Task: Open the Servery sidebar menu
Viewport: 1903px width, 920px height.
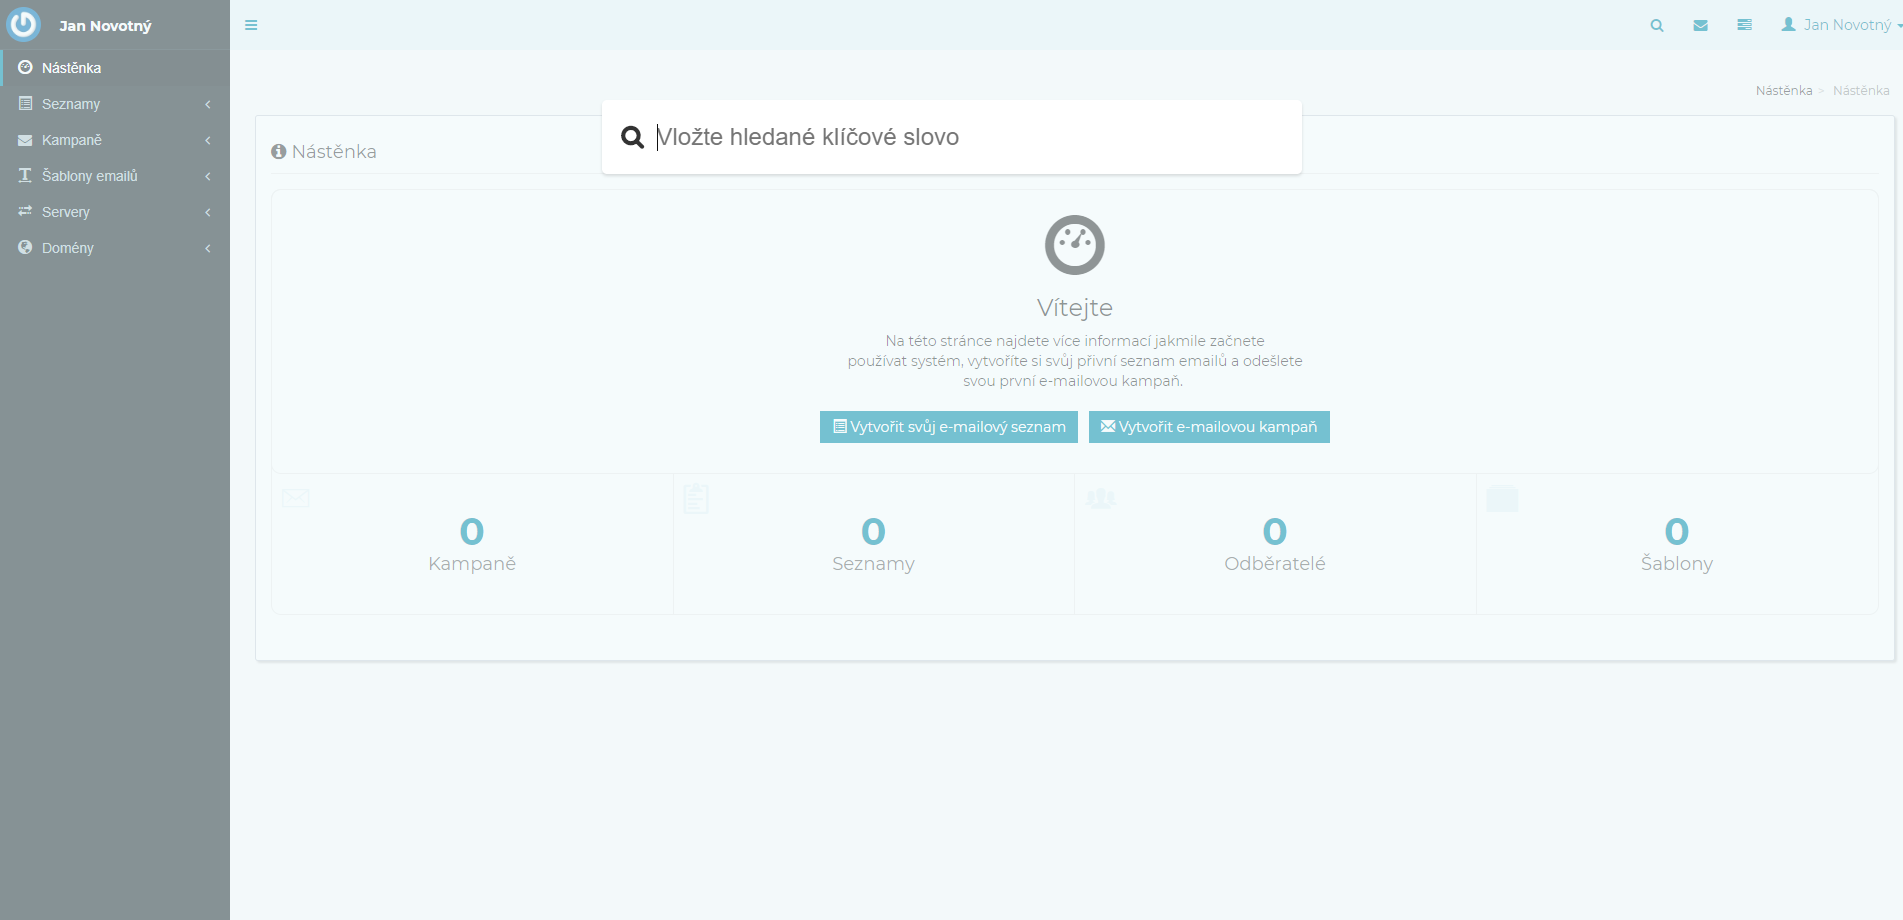Action: [115, 212]
